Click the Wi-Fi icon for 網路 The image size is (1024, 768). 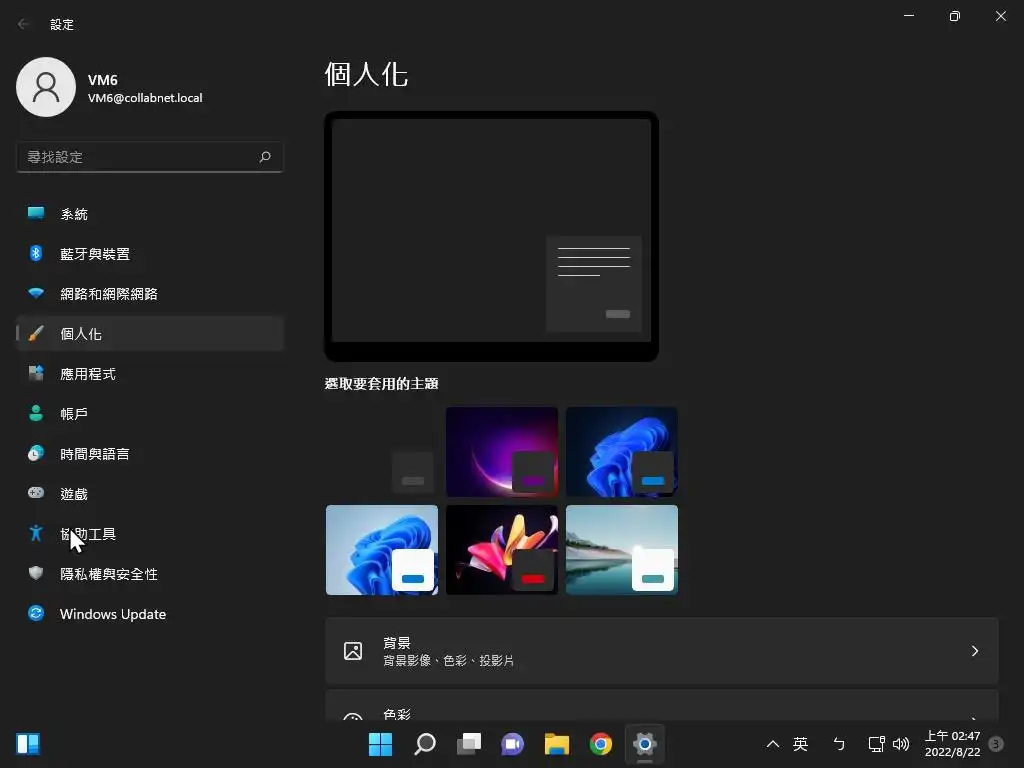click(36, 293)
